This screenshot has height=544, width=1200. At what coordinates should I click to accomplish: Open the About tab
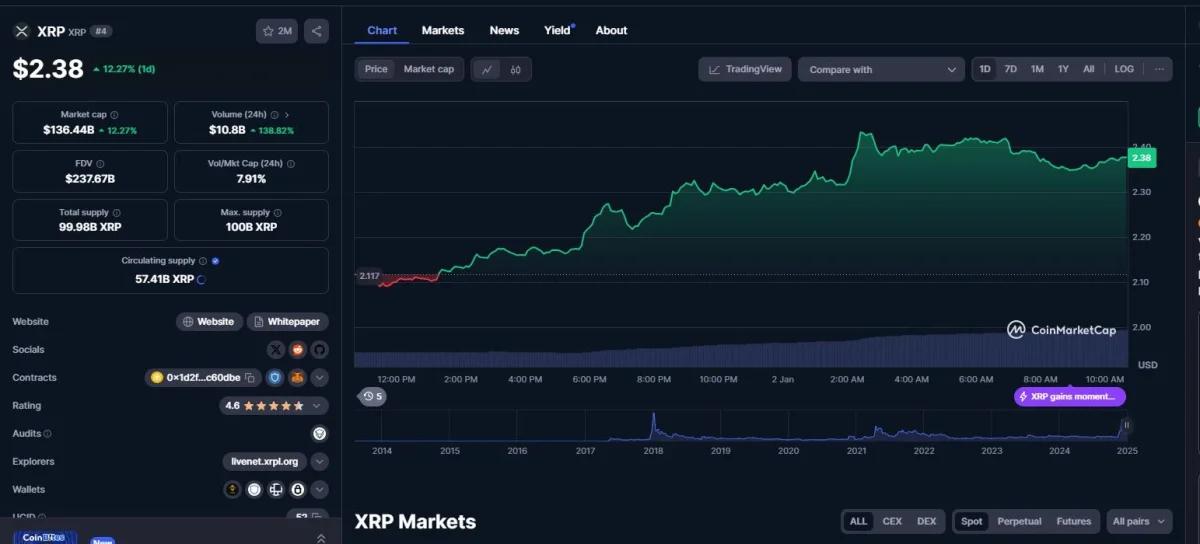(611, 31)
